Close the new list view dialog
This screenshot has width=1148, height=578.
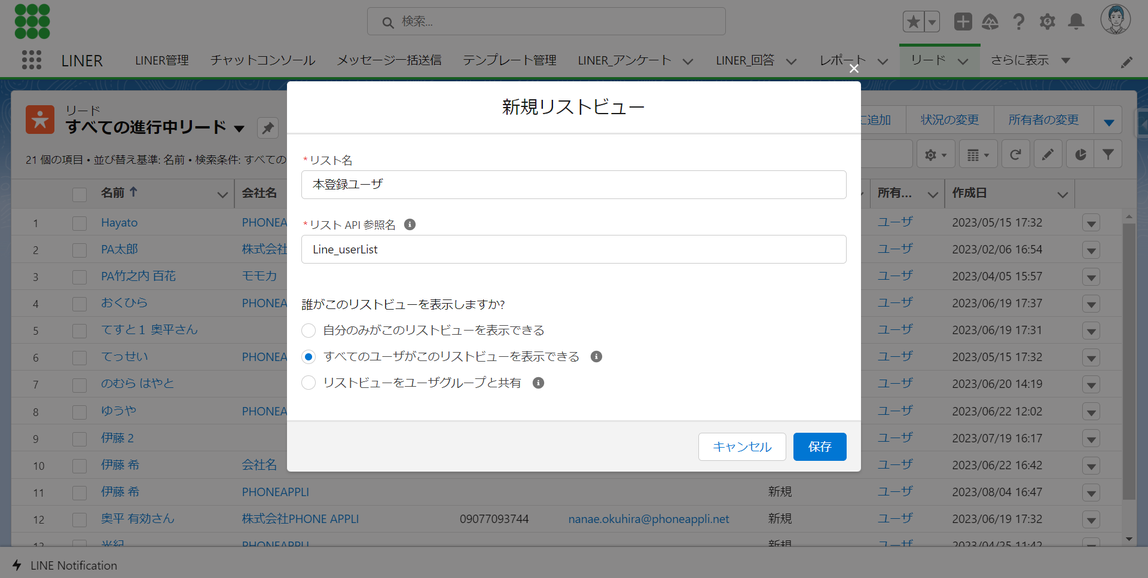click(853, 68)
